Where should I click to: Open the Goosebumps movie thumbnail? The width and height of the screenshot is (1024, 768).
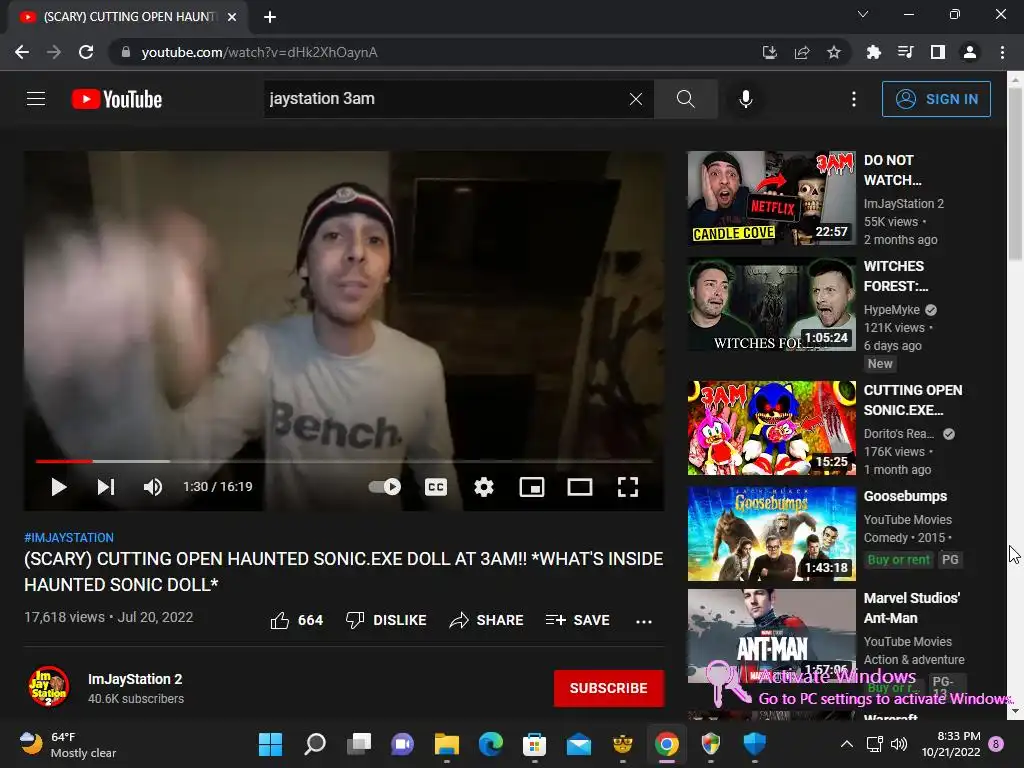(x=771, y=534)
